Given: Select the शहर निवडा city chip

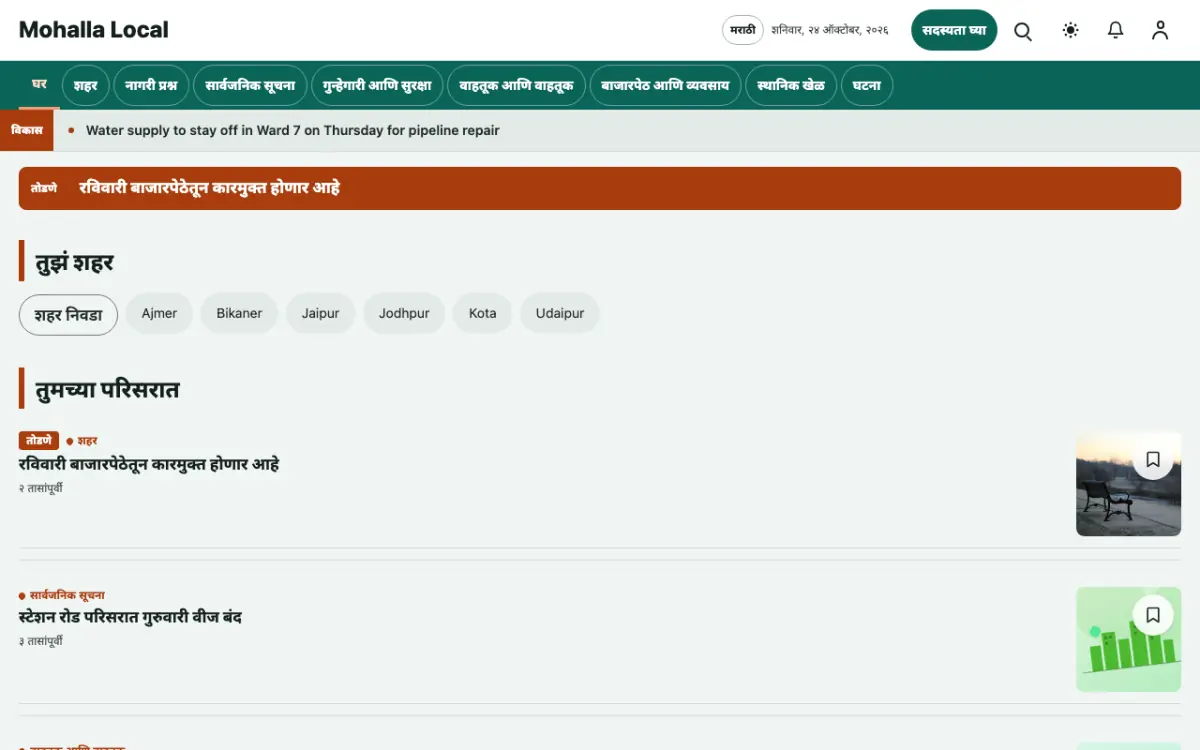Looking at the screenshot, I should [68, 314].
